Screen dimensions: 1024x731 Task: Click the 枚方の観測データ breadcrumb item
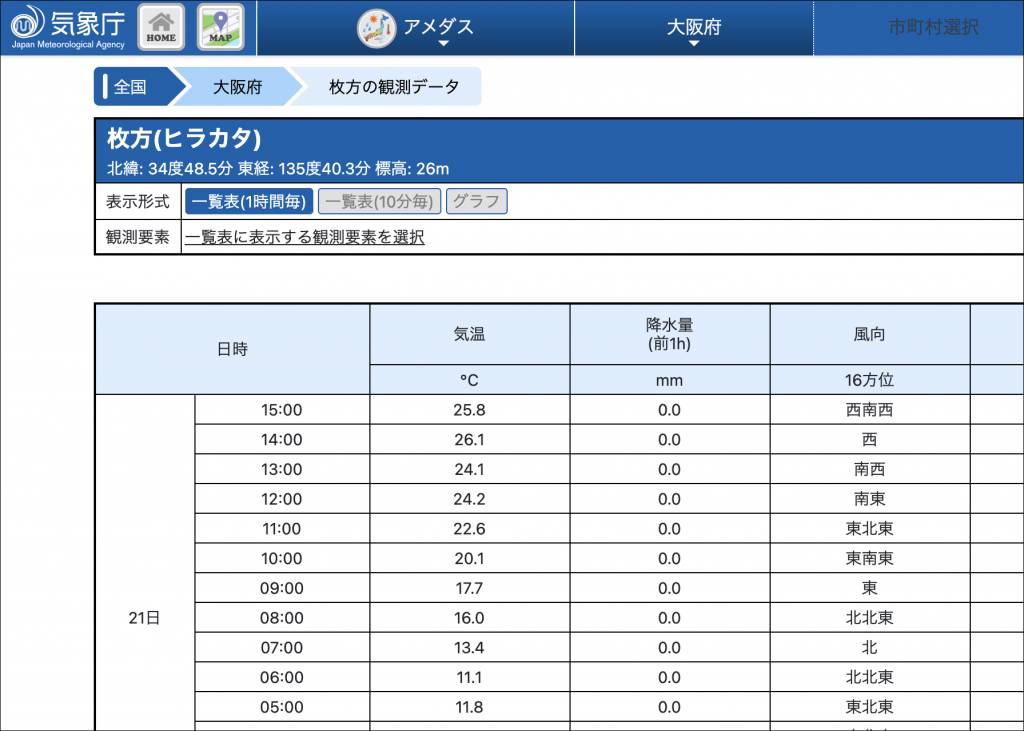click(x=394, y=87)
